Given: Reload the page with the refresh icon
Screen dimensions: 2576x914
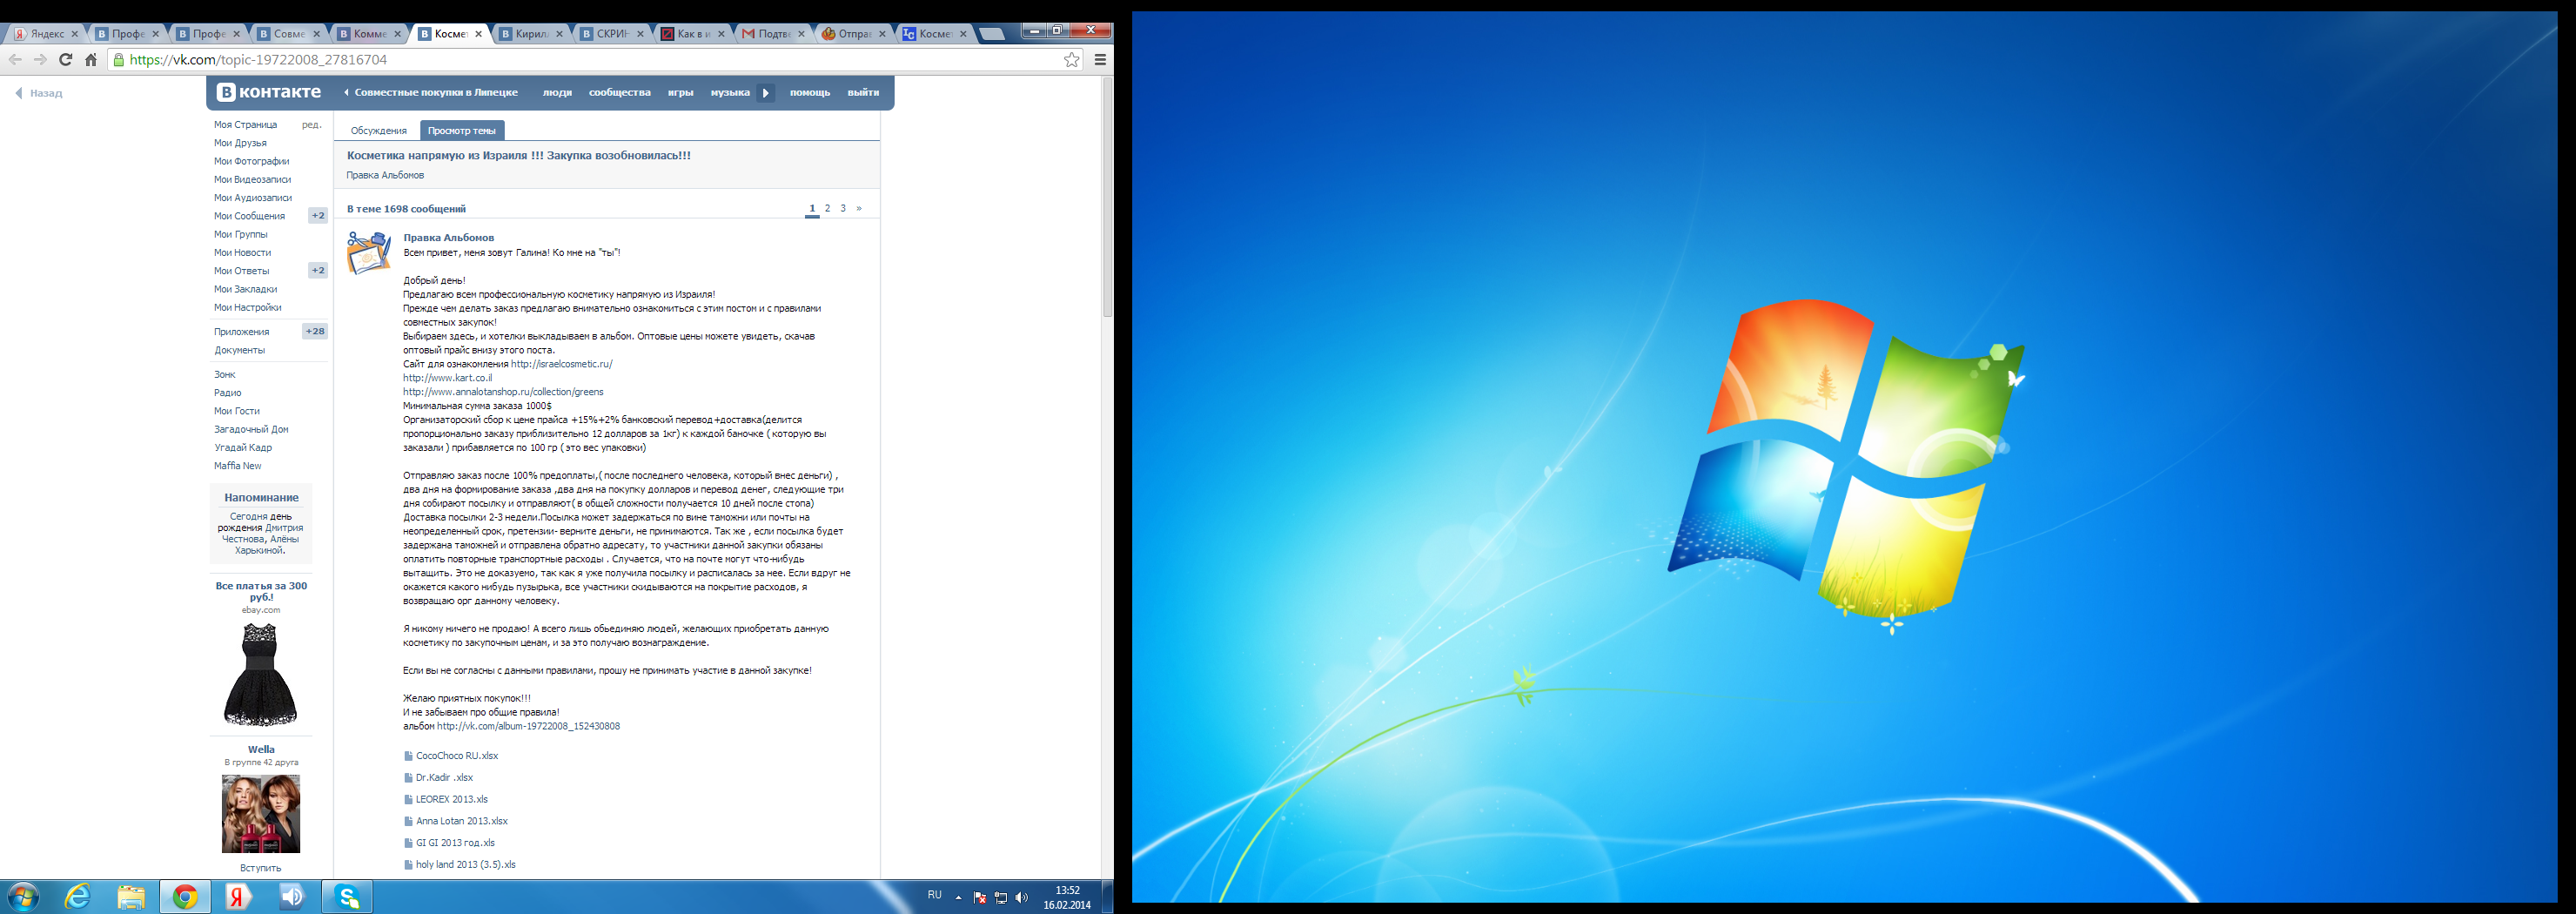Looking at the screenshot, I should (x=66, y=60).
